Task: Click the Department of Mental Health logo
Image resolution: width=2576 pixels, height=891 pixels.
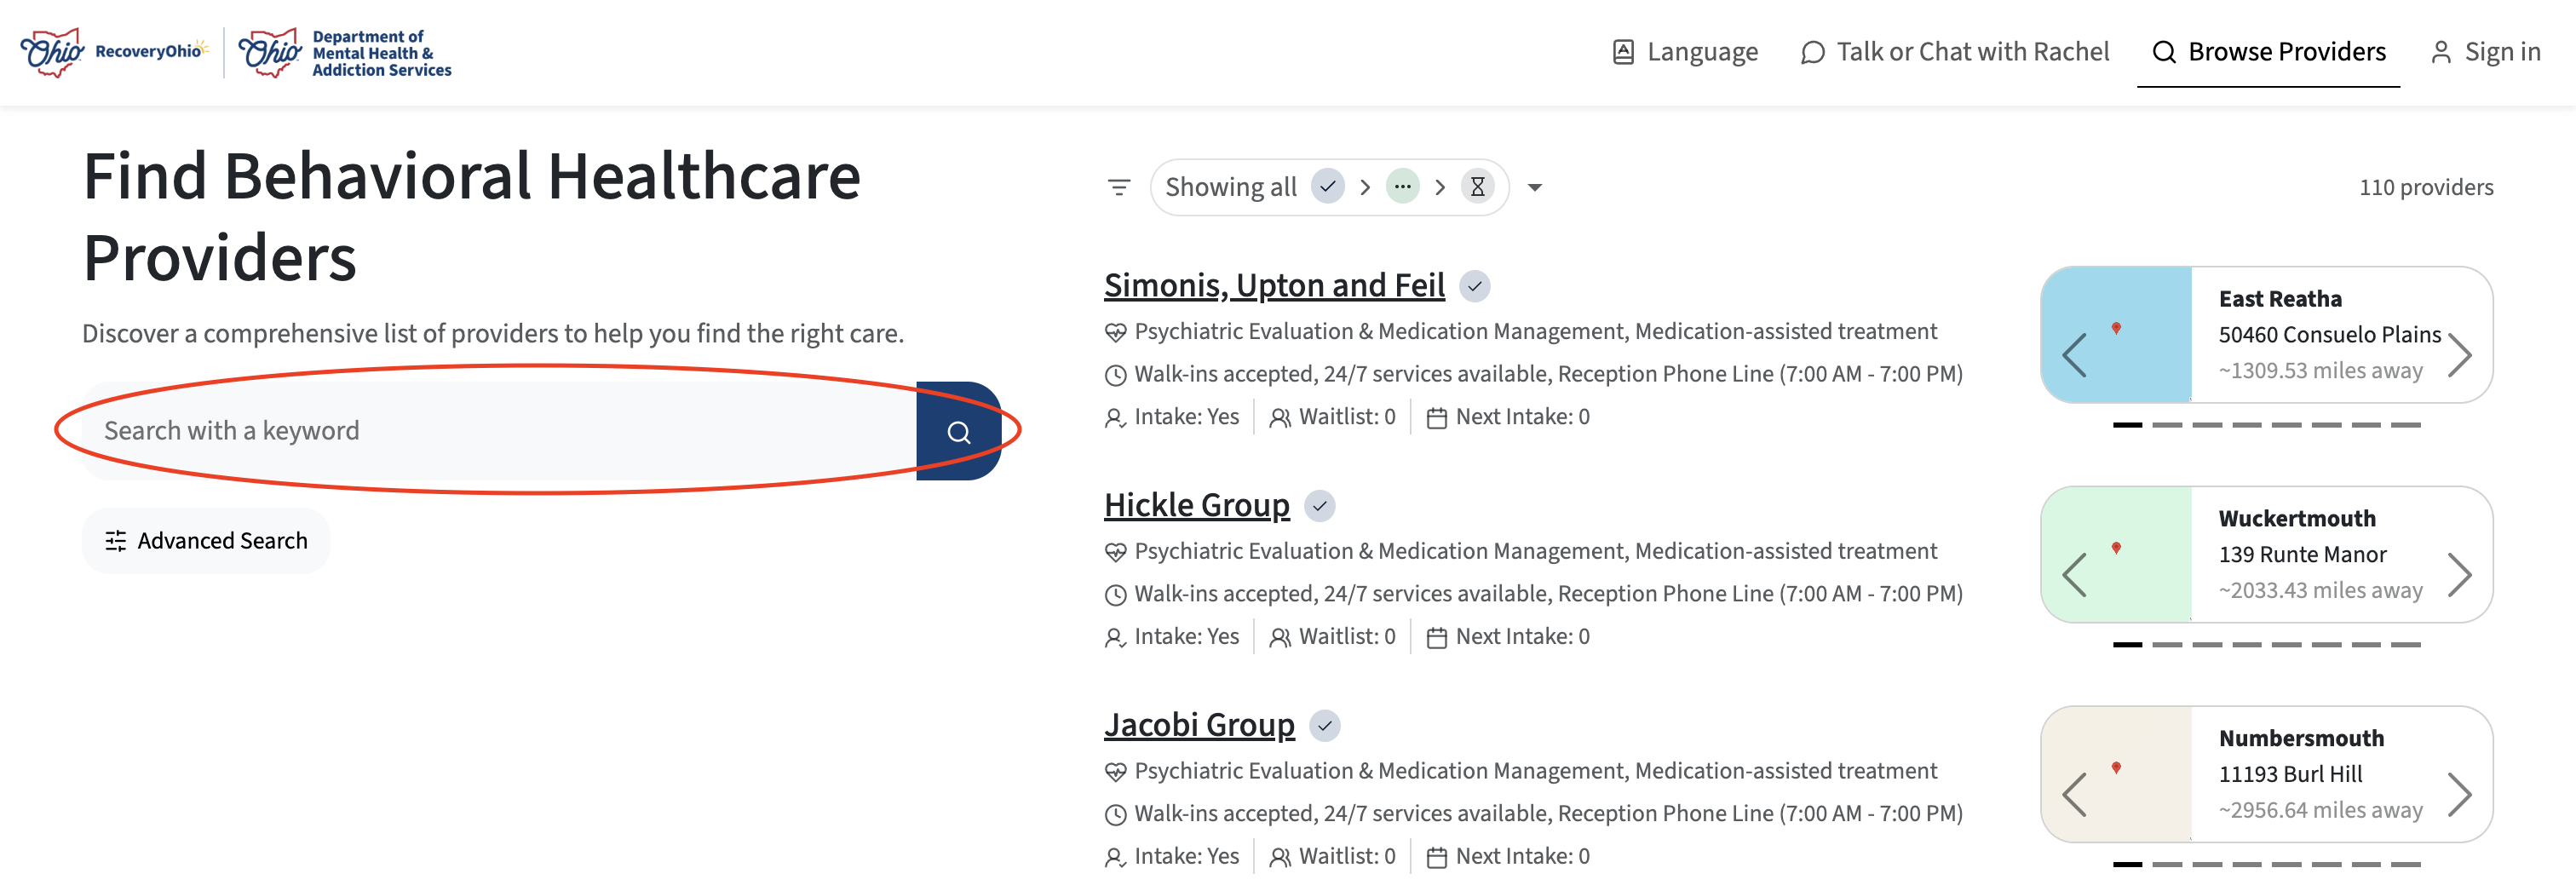Action: coord(345,53)
